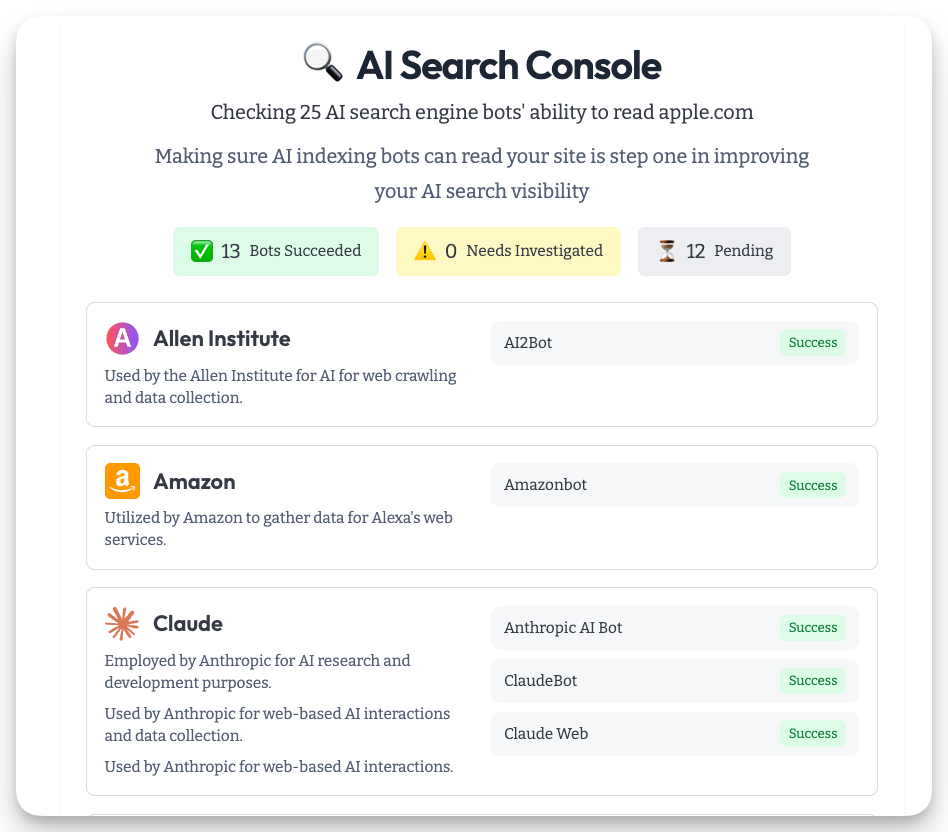The image size is (948, 832).
Task: Open the ClaudeBot result row
Action: (x=640, y=681)
